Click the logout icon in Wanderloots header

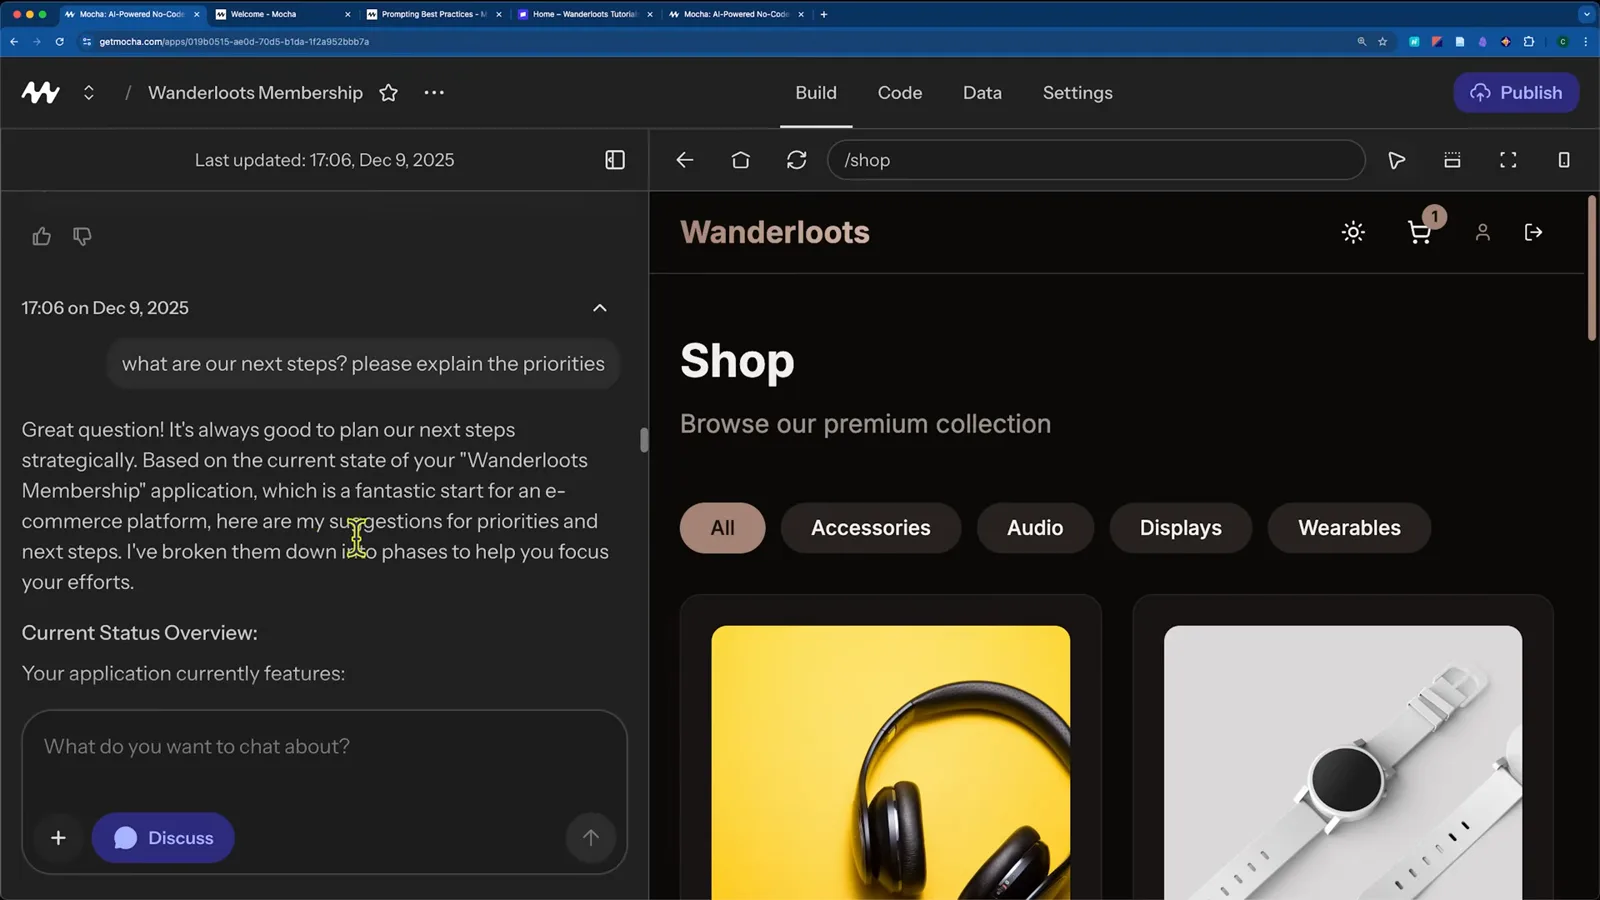click(1533, 232)
